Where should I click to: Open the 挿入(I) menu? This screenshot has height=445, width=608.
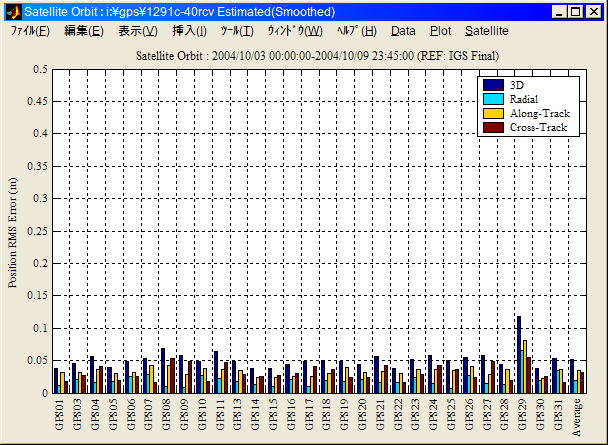coord(189,31)
